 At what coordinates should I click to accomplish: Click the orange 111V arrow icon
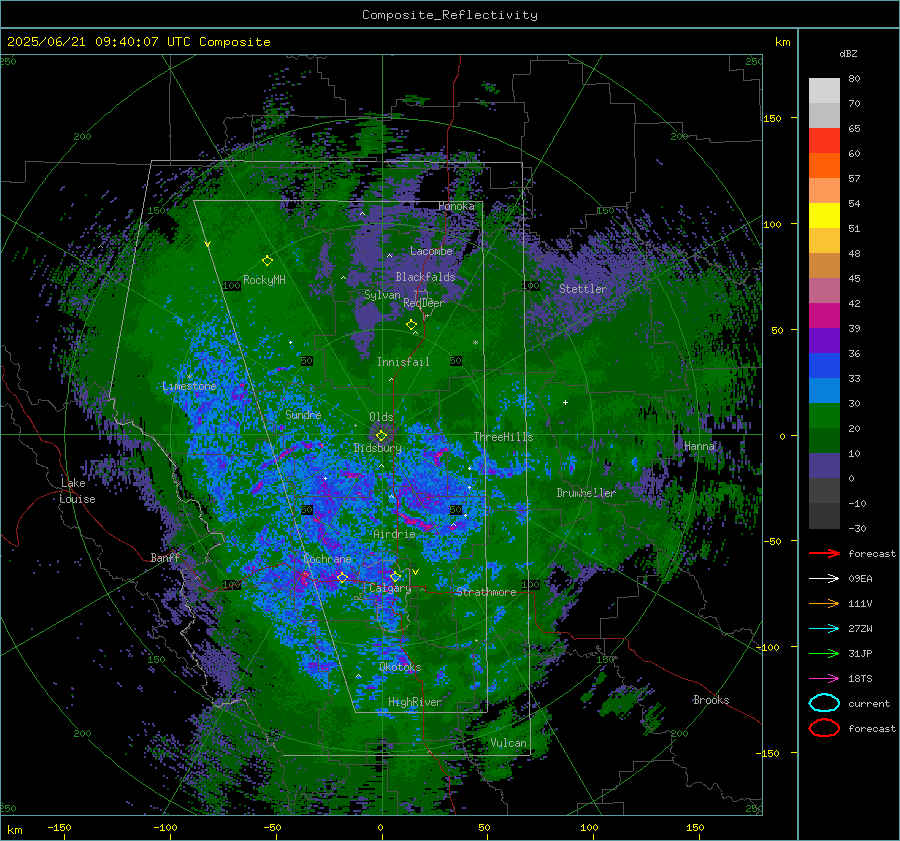(824, 603)
